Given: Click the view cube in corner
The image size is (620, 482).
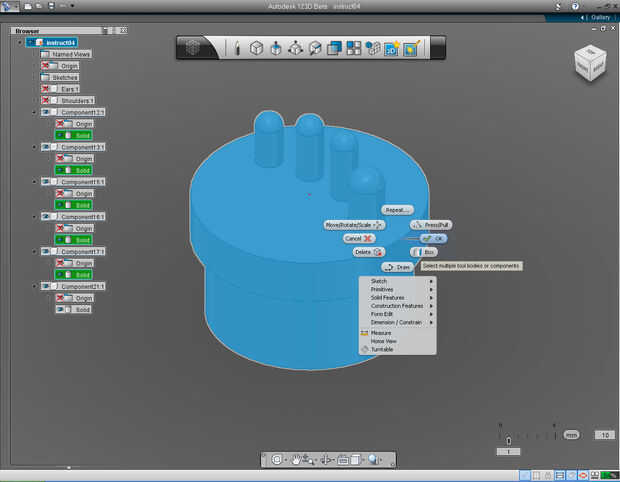Looking at the screenshot, I should pos(590,63).
